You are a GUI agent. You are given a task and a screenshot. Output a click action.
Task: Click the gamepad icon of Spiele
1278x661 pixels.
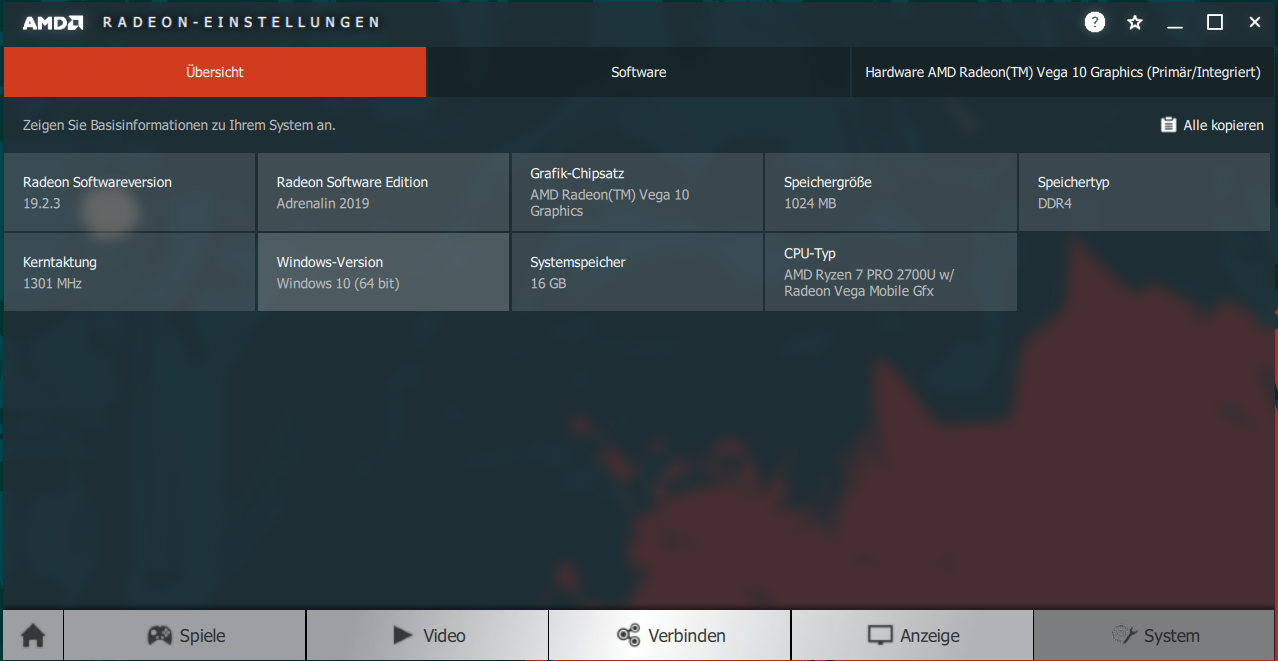point(159,635)
